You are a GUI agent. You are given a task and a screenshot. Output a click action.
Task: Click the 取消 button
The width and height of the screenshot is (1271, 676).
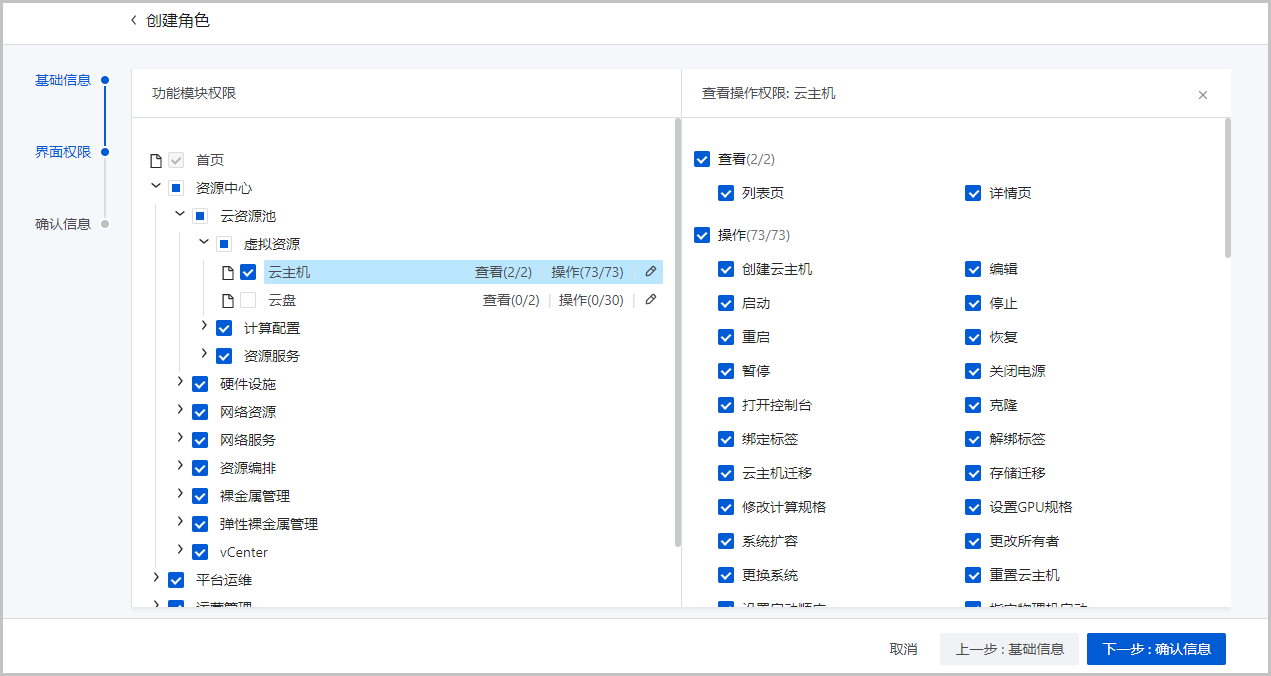903,648
